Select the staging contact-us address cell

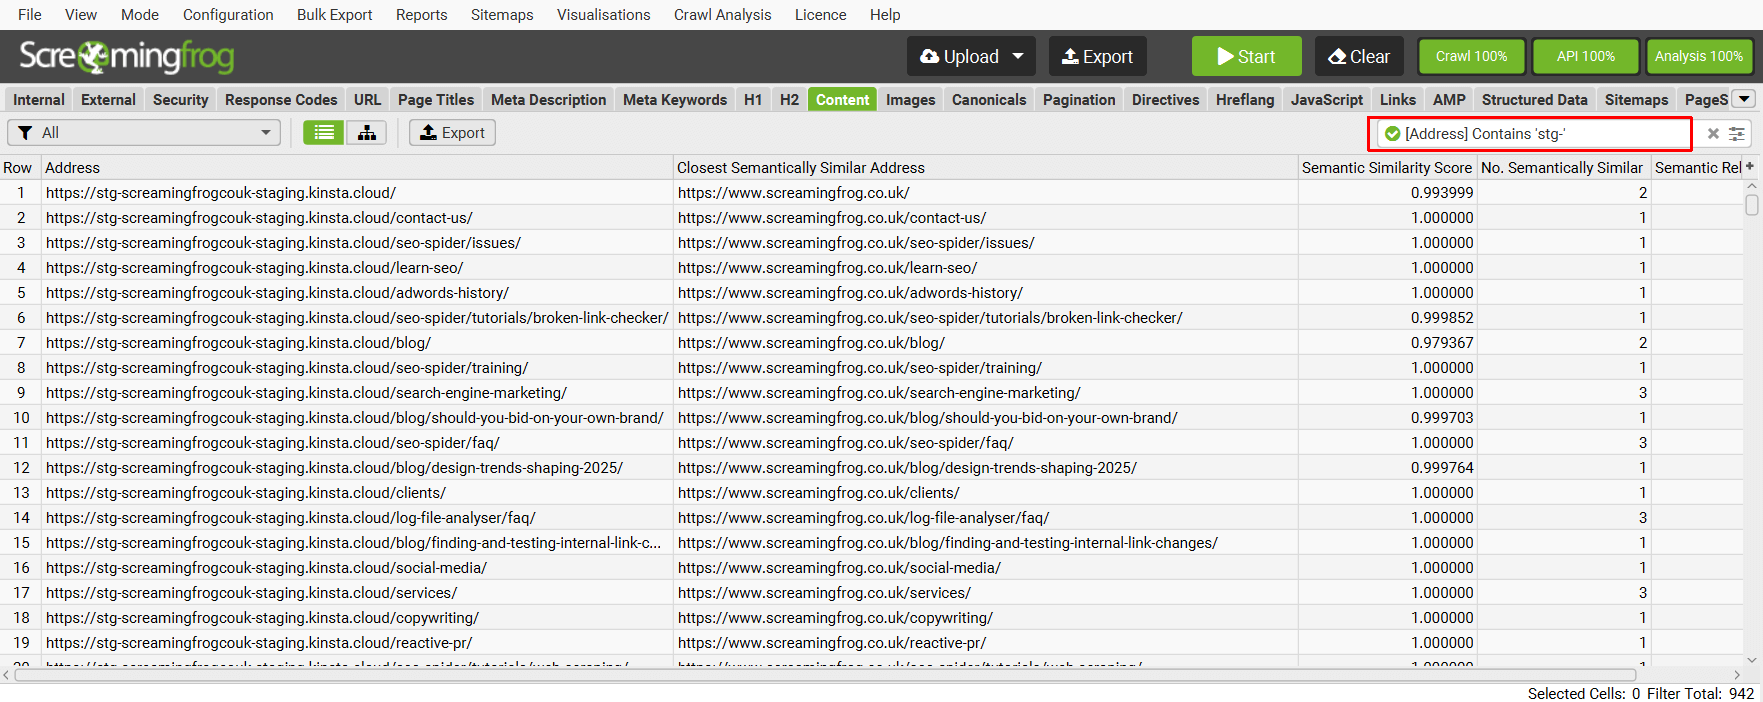pos(357,217)
